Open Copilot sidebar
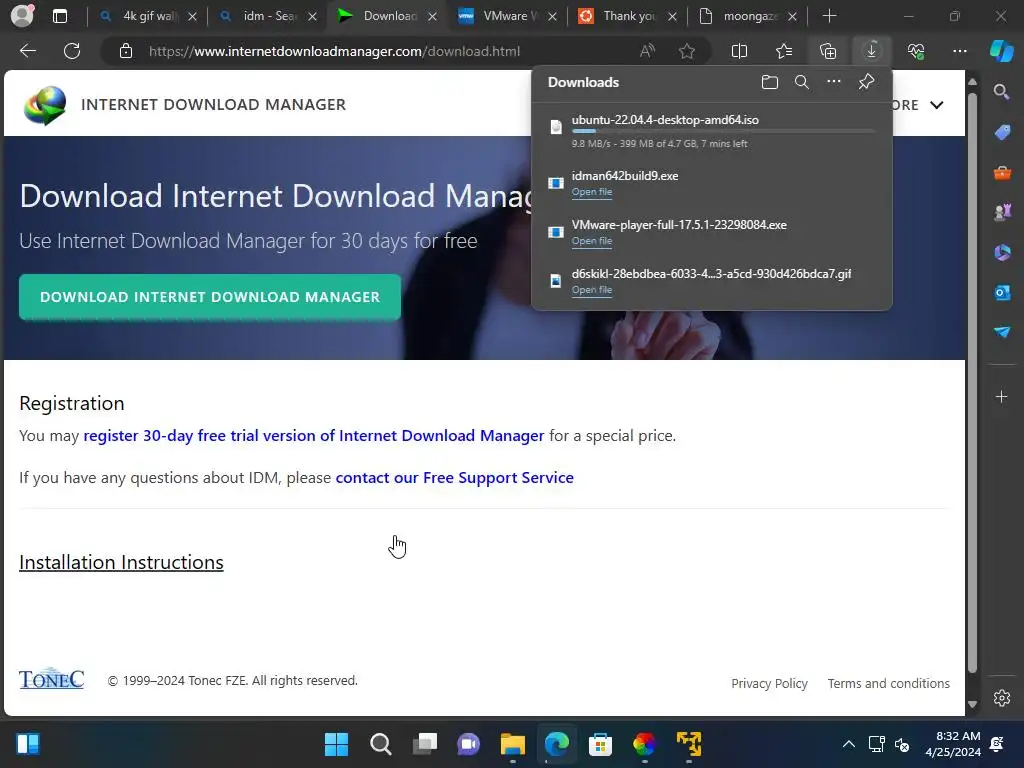Image resolution: width=1024 pixels, height=768 pixels. [1002, 51]
